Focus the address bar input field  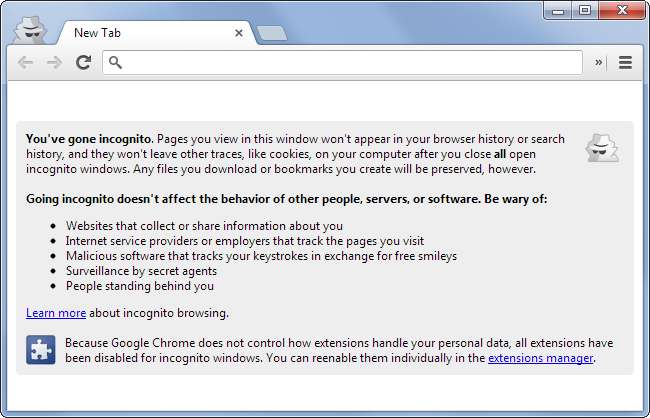350,62
